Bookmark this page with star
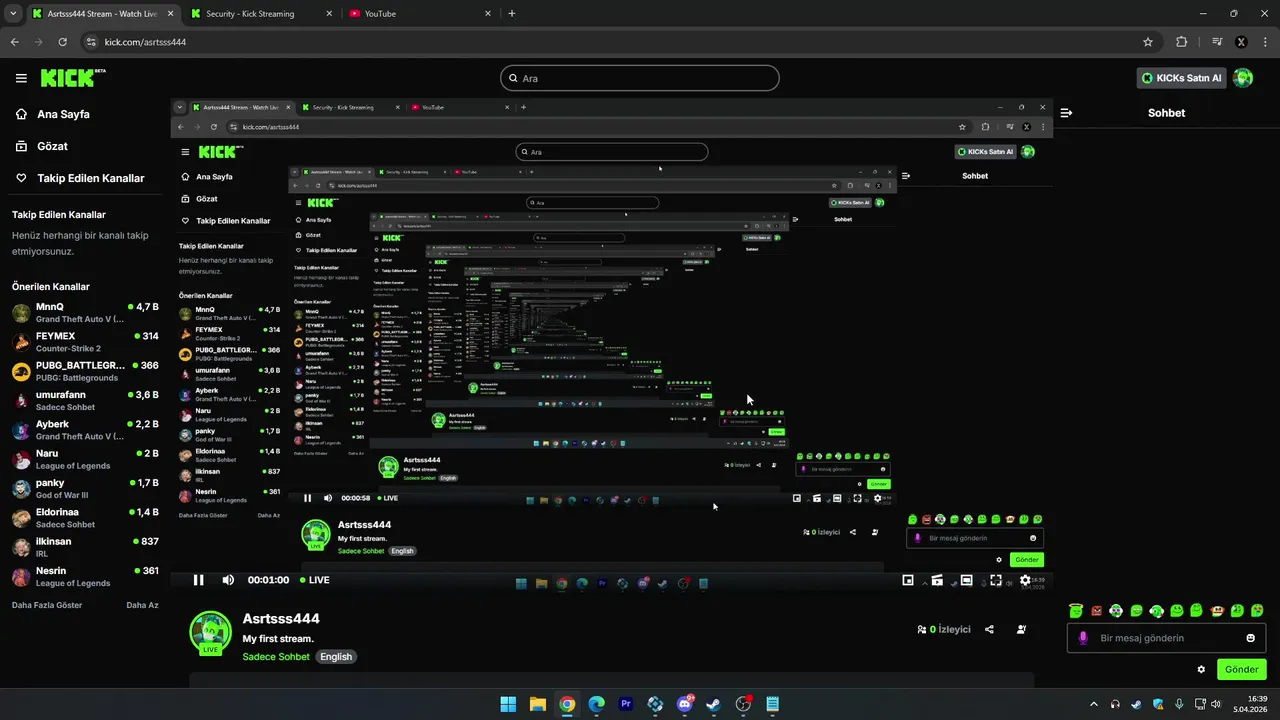Image resolution: width=1280 pixels, height=720 pixels. (x=1148, y=42)
